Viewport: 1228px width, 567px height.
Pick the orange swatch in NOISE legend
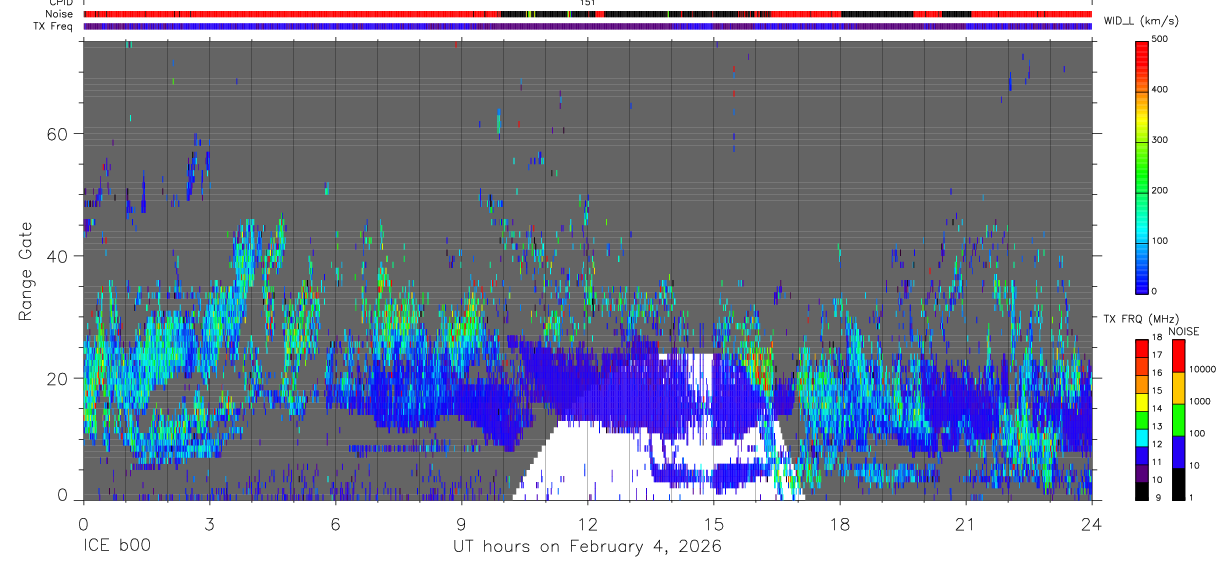(x=1178, y=387)
